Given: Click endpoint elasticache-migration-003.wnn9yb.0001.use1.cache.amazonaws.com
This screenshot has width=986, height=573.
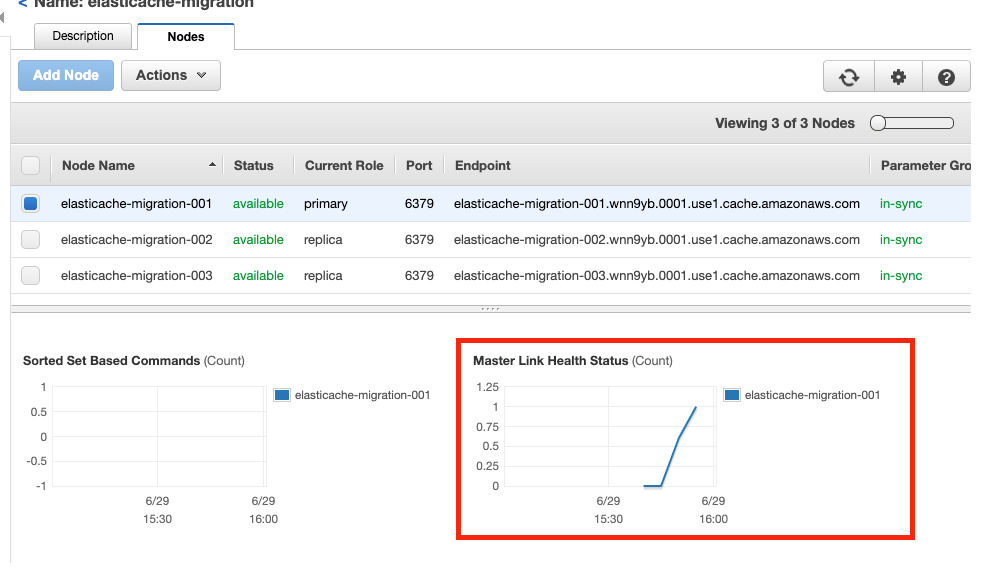Looking at the screenshot, I should click(656, 275).
